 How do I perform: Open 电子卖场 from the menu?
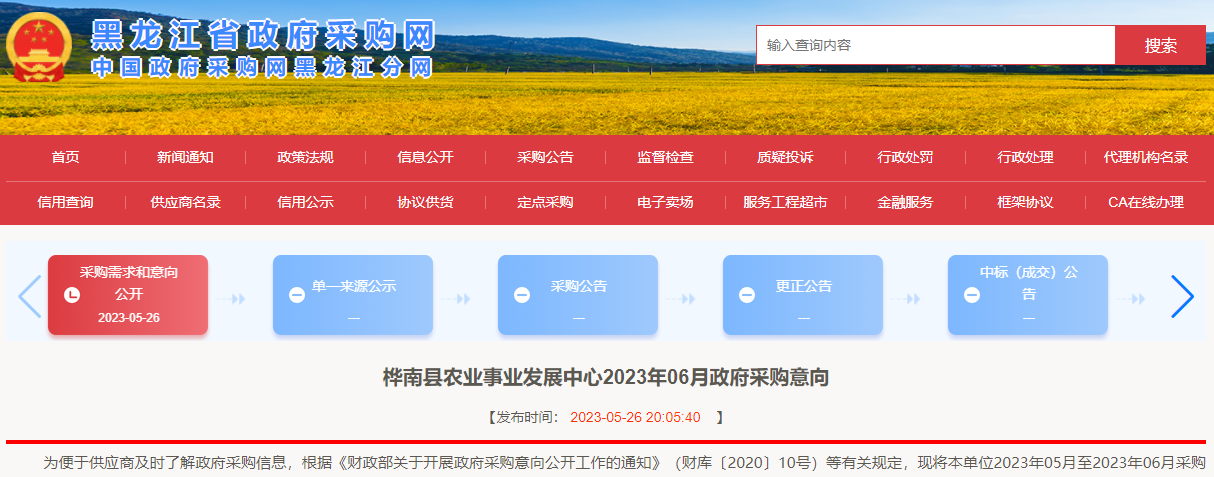tap(665, 202)
